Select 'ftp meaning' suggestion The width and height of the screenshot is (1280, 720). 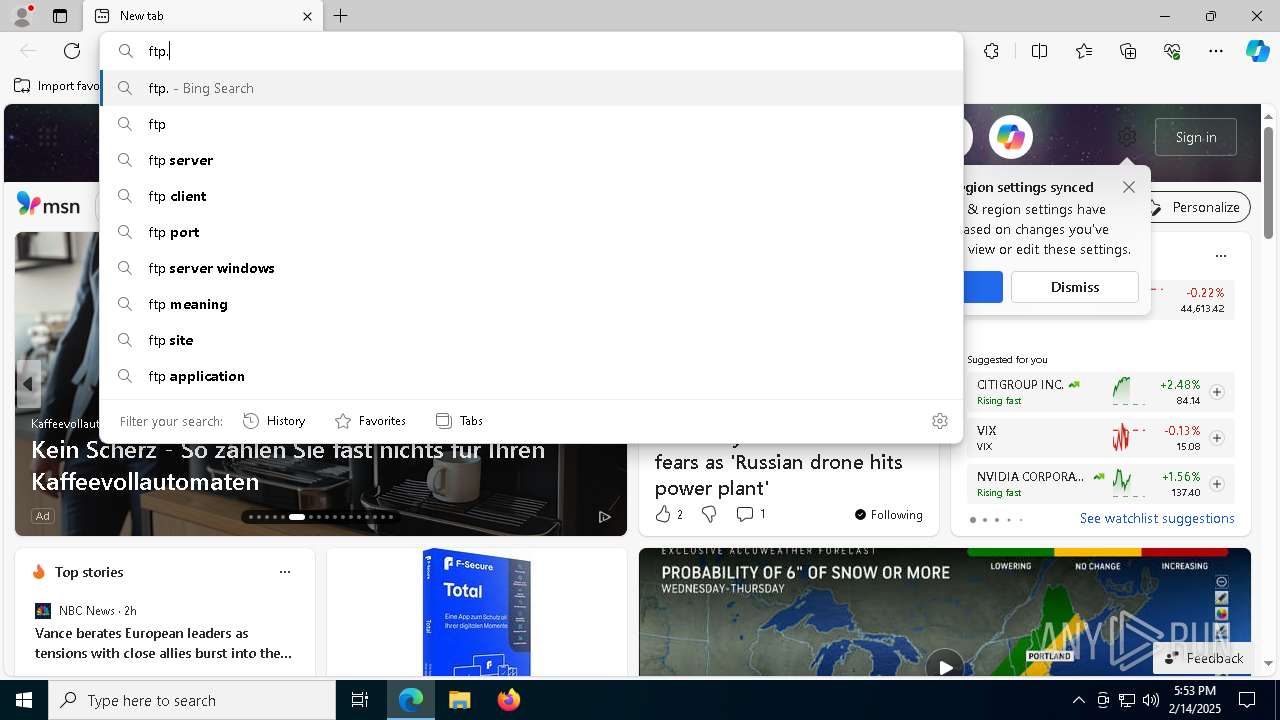pos(531,304)
